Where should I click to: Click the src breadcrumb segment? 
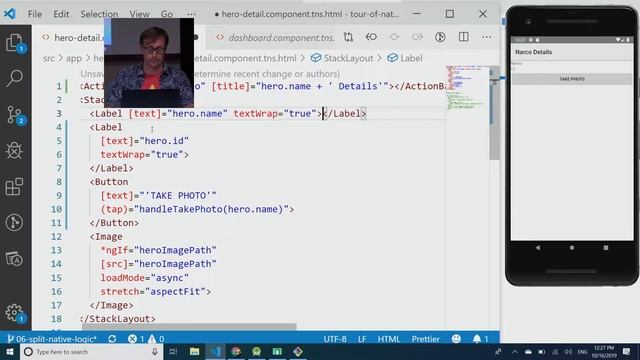point(49,58)
